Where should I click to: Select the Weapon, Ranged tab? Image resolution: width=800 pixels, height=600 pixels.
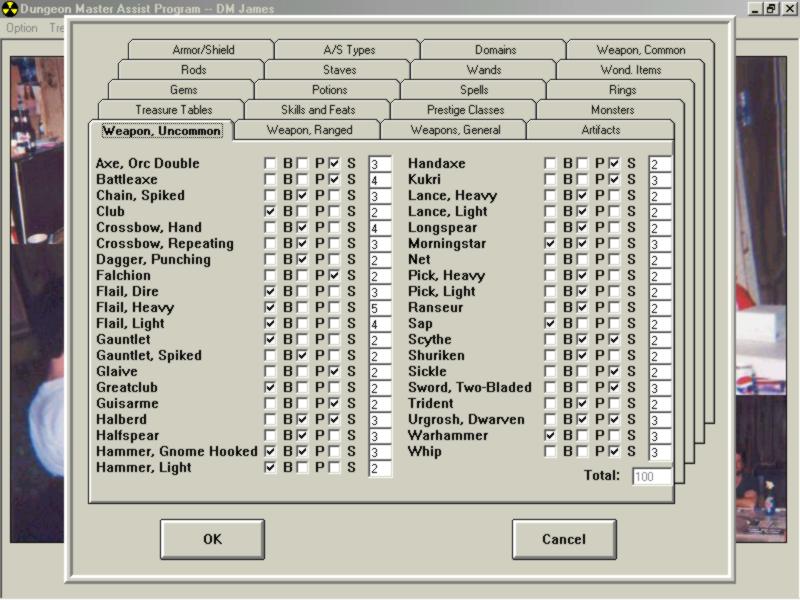click(x=307, y=130)
